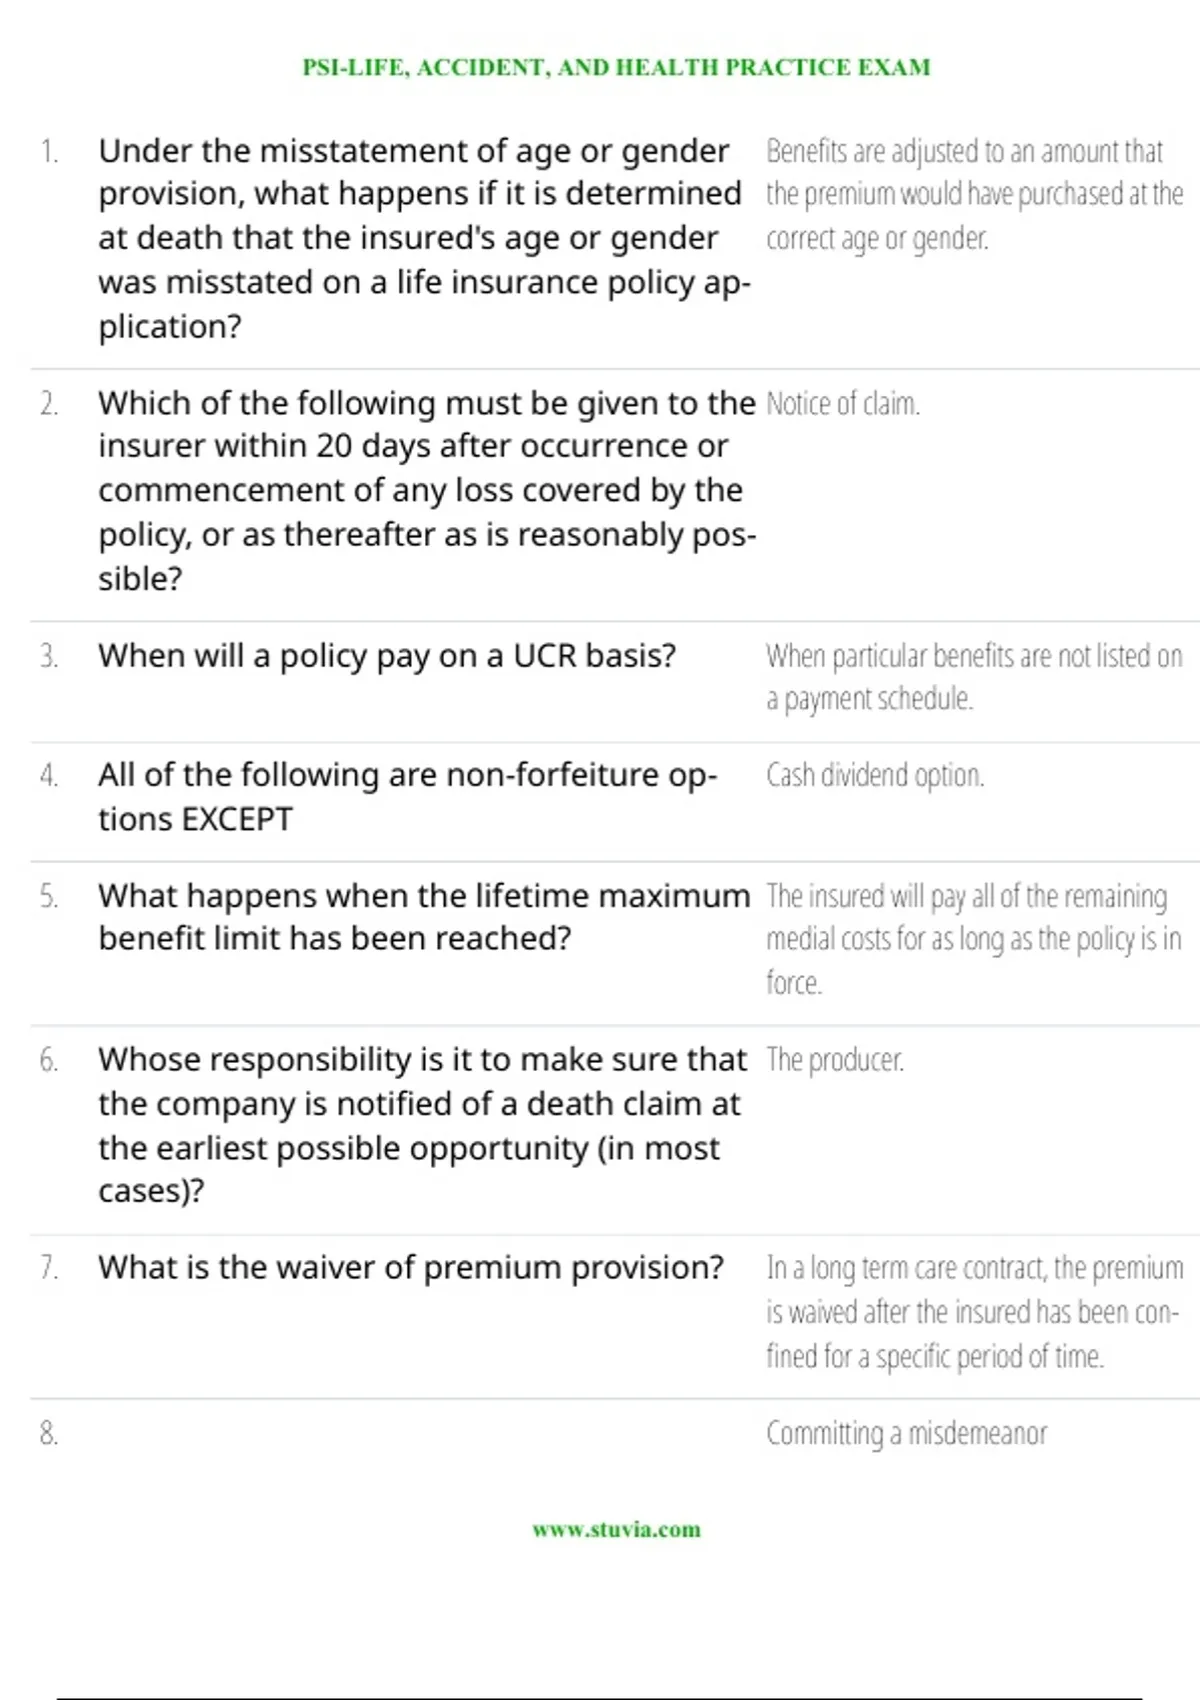The height and width of the screenshot is (1700, 1200).
Task: Click the "Cash dividend option." answer
Action: pos(875,776)
